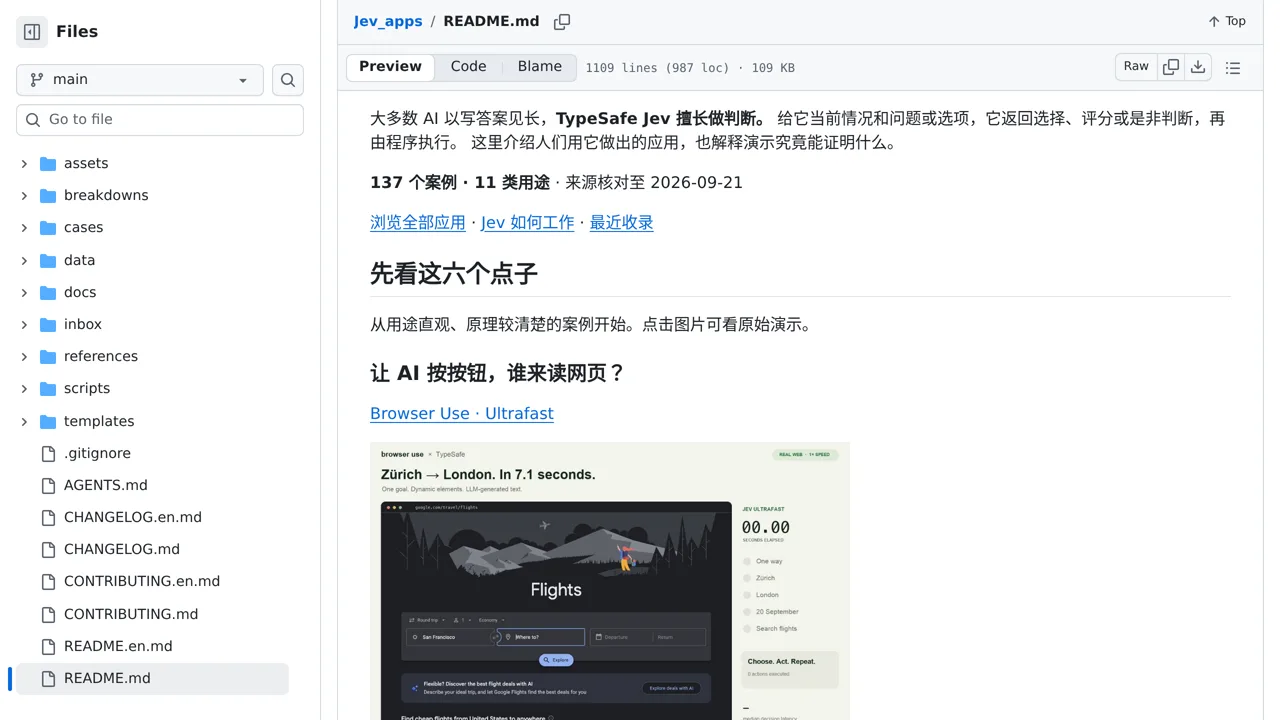Screen dimensions: 1280x720
Task: Open .gitignore file name in tree
Action: coord(97,453)
